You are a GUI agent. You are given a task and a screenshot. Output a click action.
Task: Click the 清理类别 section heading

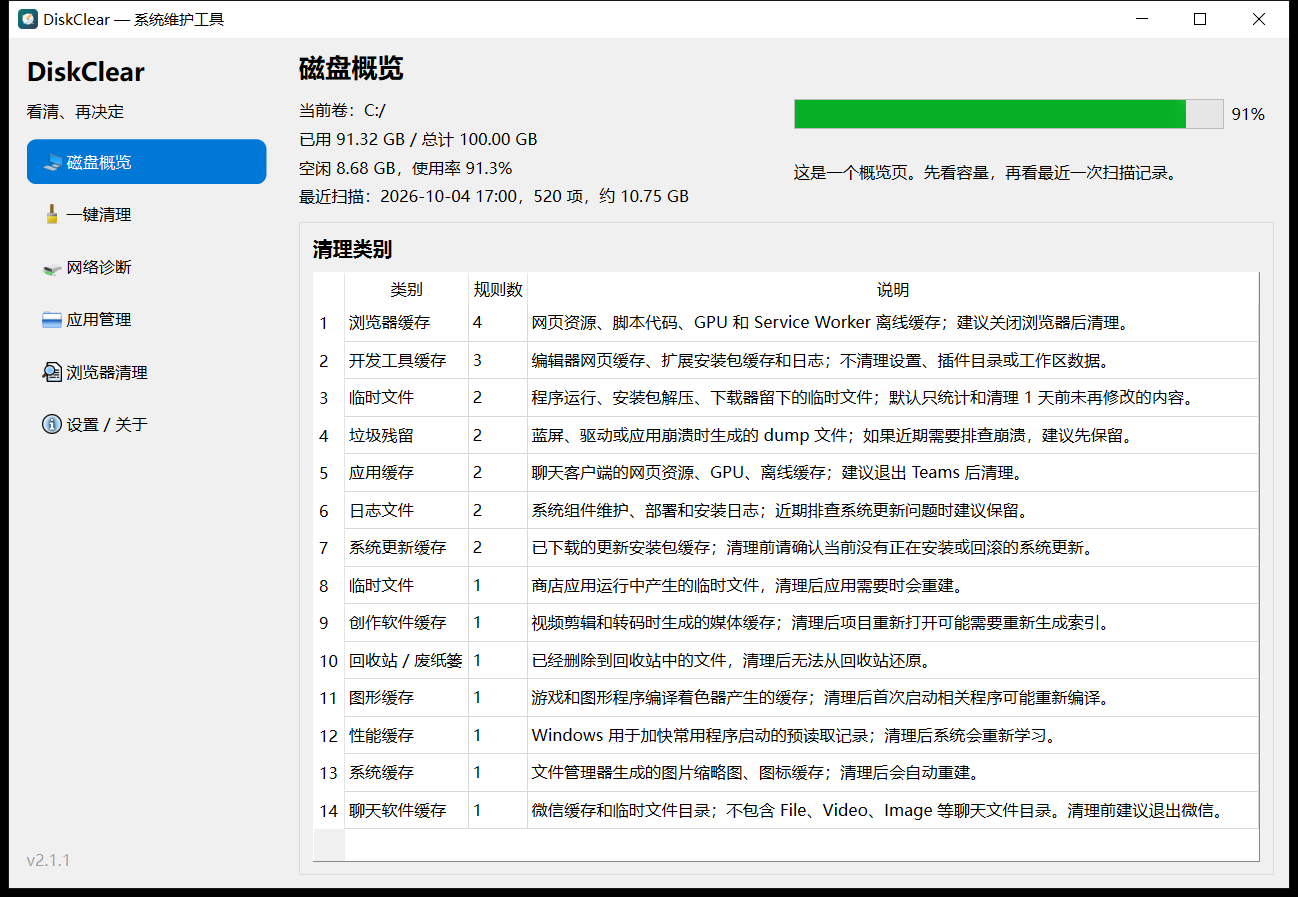click(352, 249)
